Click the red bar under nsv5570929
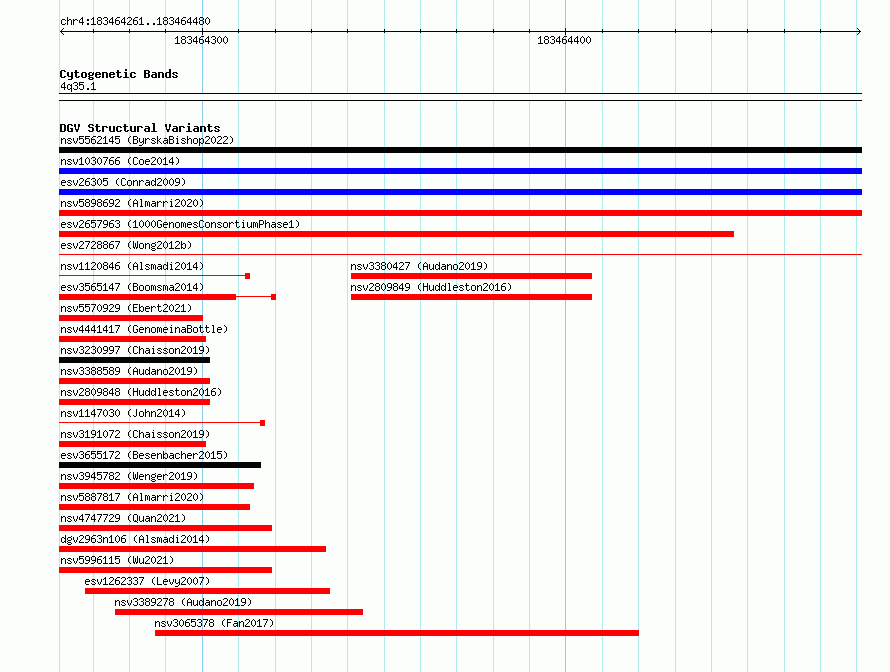 click(x=131, y=318)
